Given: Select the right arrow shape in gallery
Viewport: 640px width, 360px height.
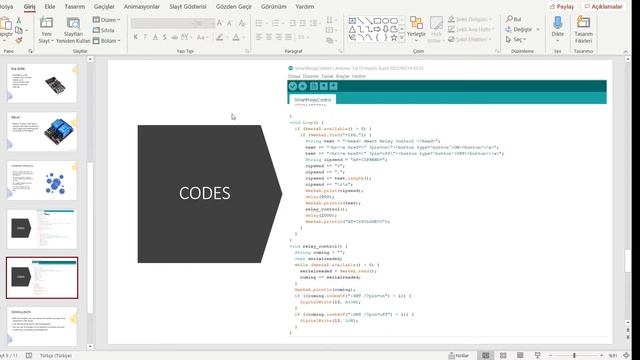Looking at the screenshot, I should [x=377, y=29].
